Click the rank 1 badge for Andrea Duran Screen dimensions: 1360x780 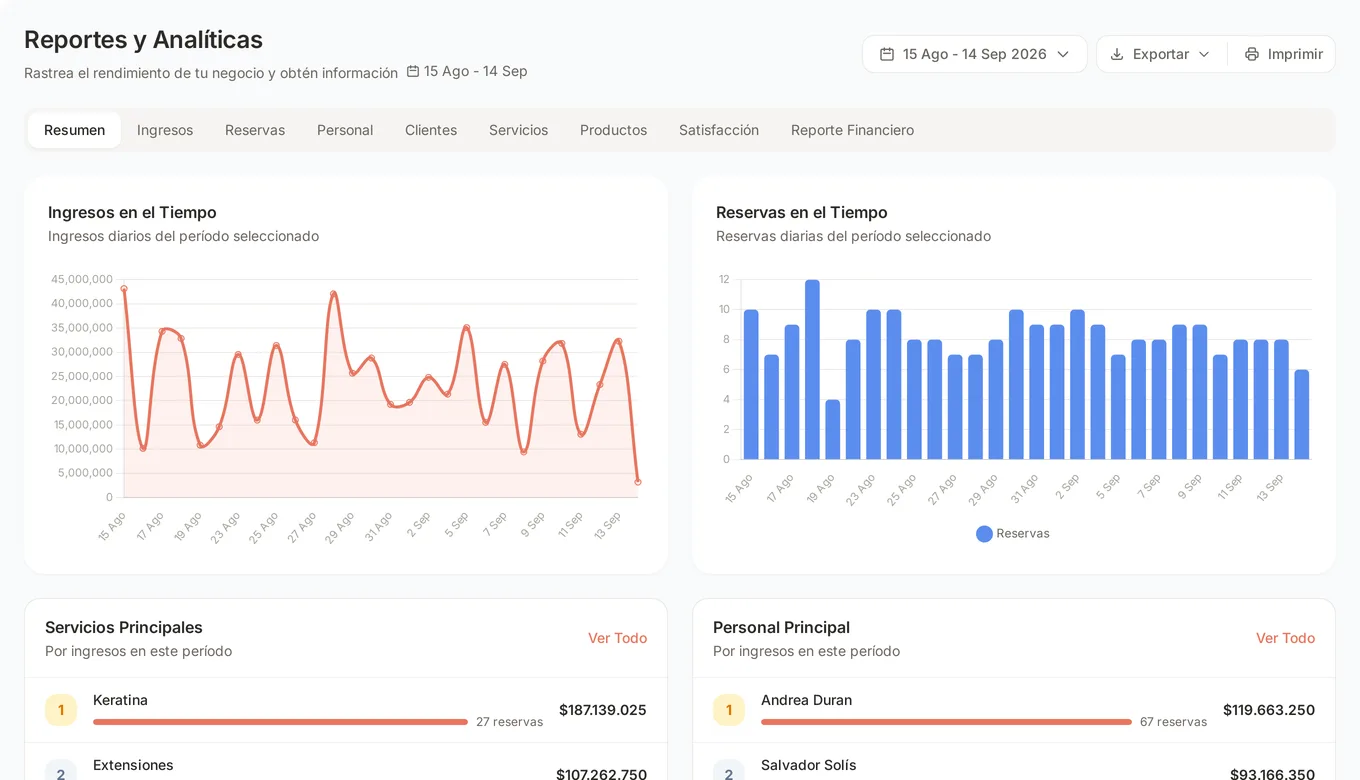(729, 710)
